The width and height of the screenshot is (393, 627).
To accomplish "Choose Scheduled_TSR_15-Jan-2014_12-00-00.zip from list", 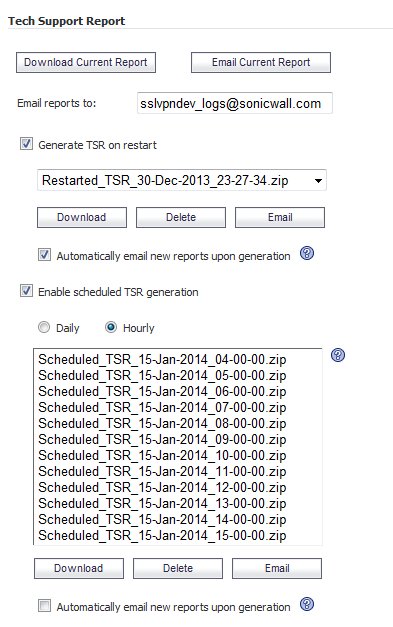I will (x=162, y=487).
